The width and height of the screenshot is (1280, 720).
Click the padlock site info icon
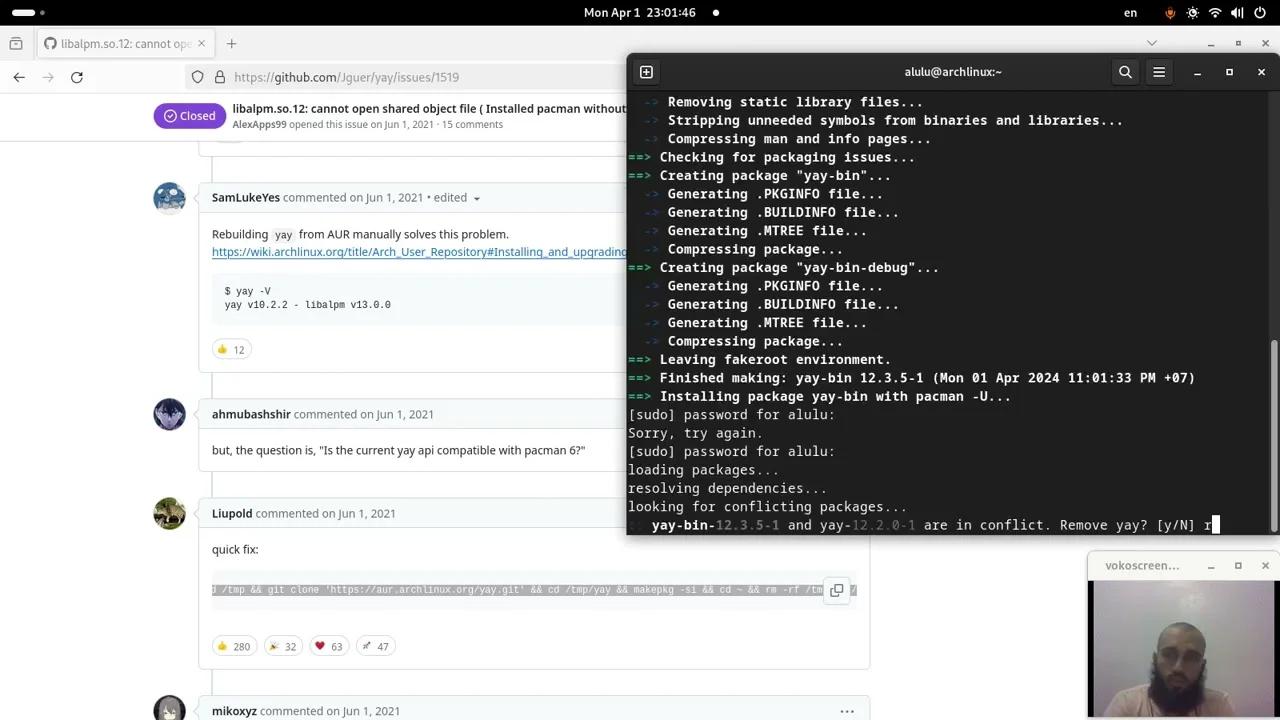pyautogui.click(x=219, y=77)
